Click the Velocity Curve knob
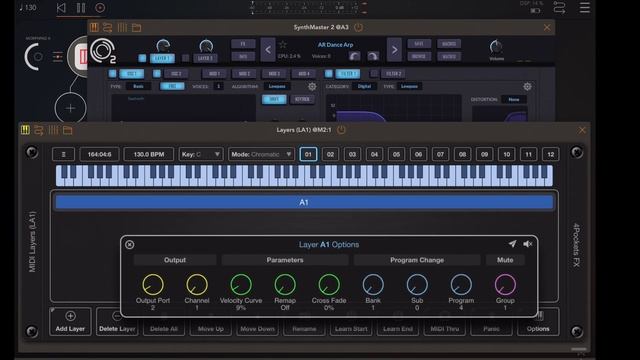 point(241,284)
